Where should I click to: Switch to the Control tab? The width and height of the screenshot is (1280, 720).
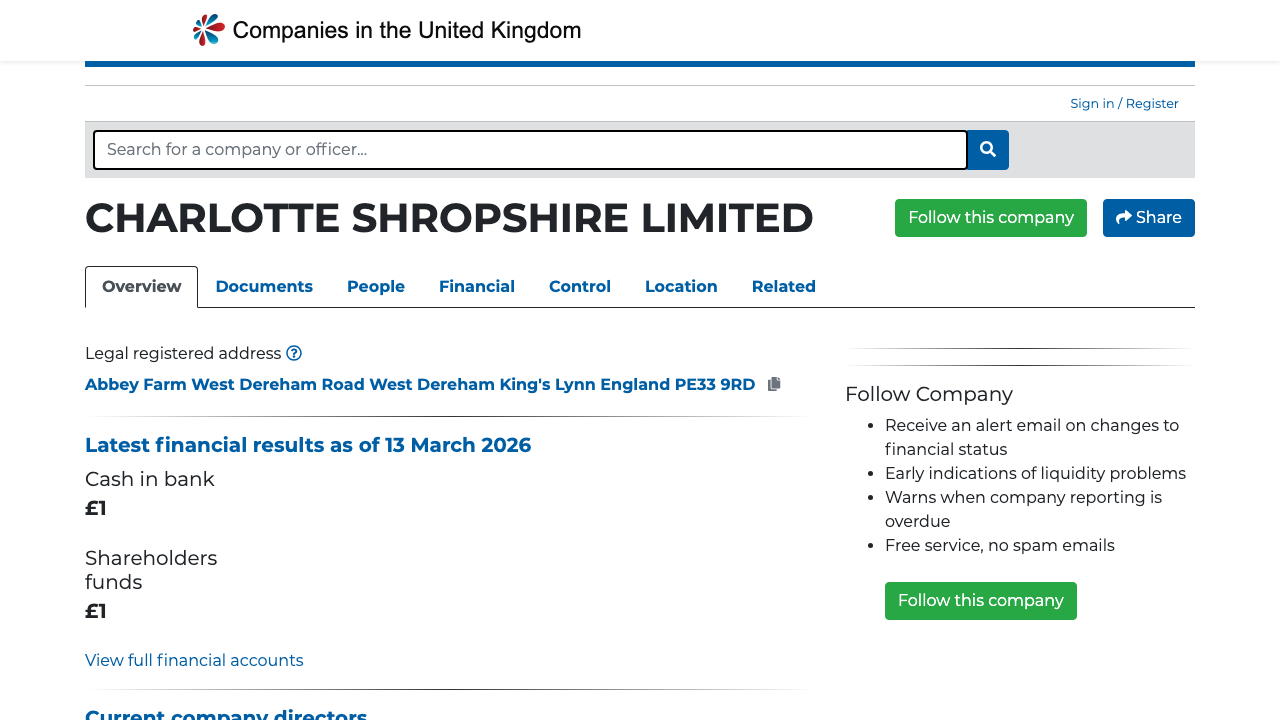tap(580, 287)
